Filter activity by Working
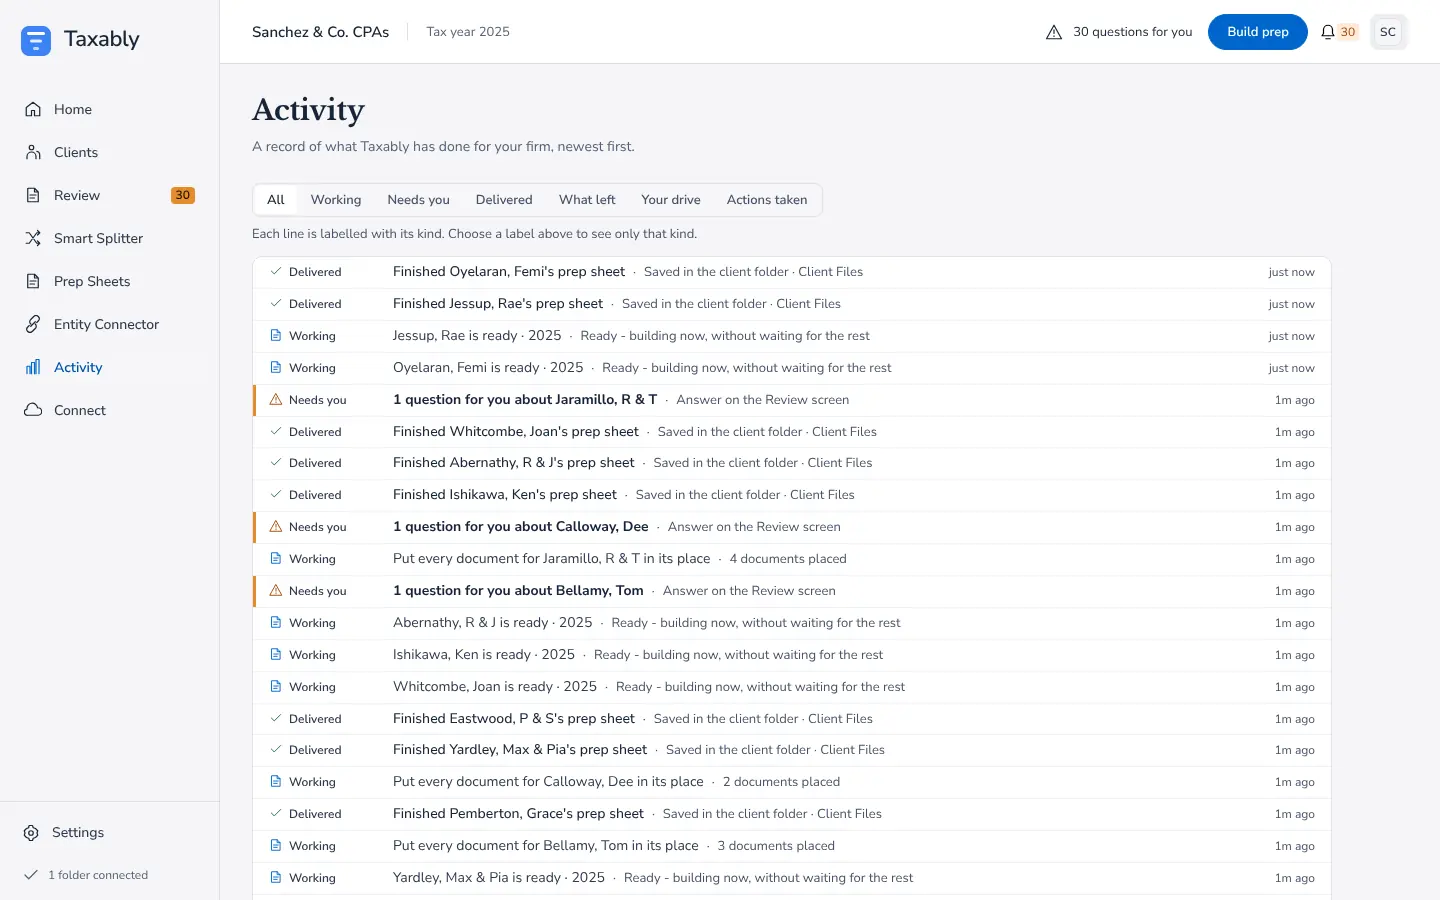This screenshot has width=1440, height=900. tap(336, 200)
